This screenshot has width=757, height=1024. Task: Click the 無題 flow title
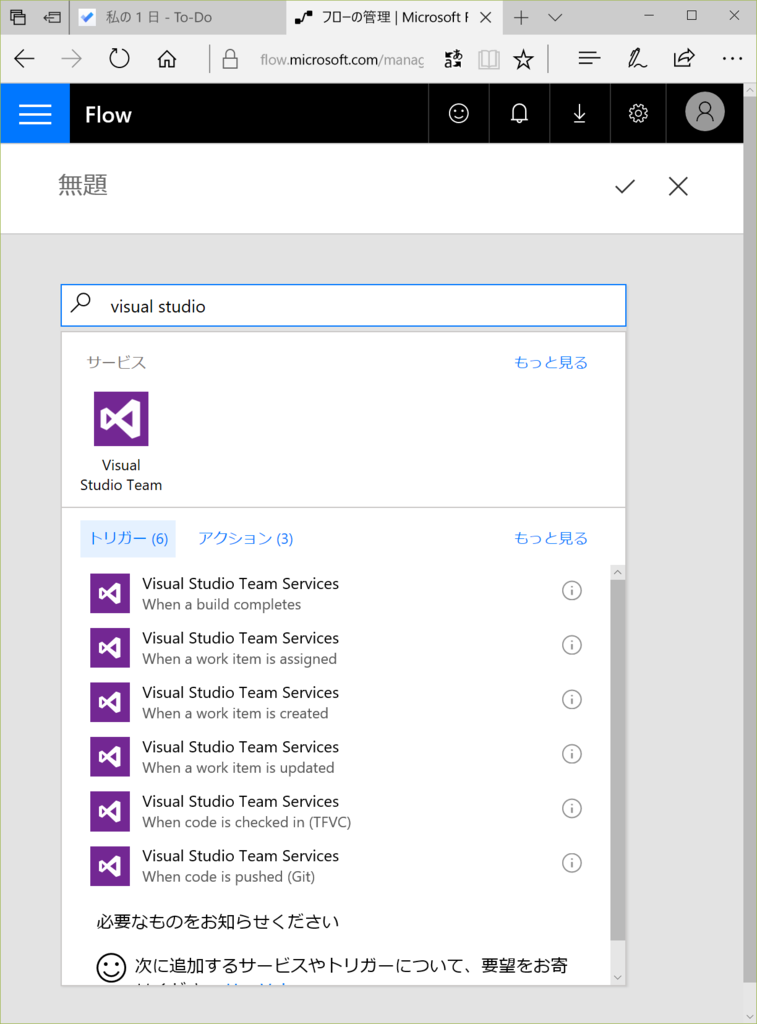point(83,185)
